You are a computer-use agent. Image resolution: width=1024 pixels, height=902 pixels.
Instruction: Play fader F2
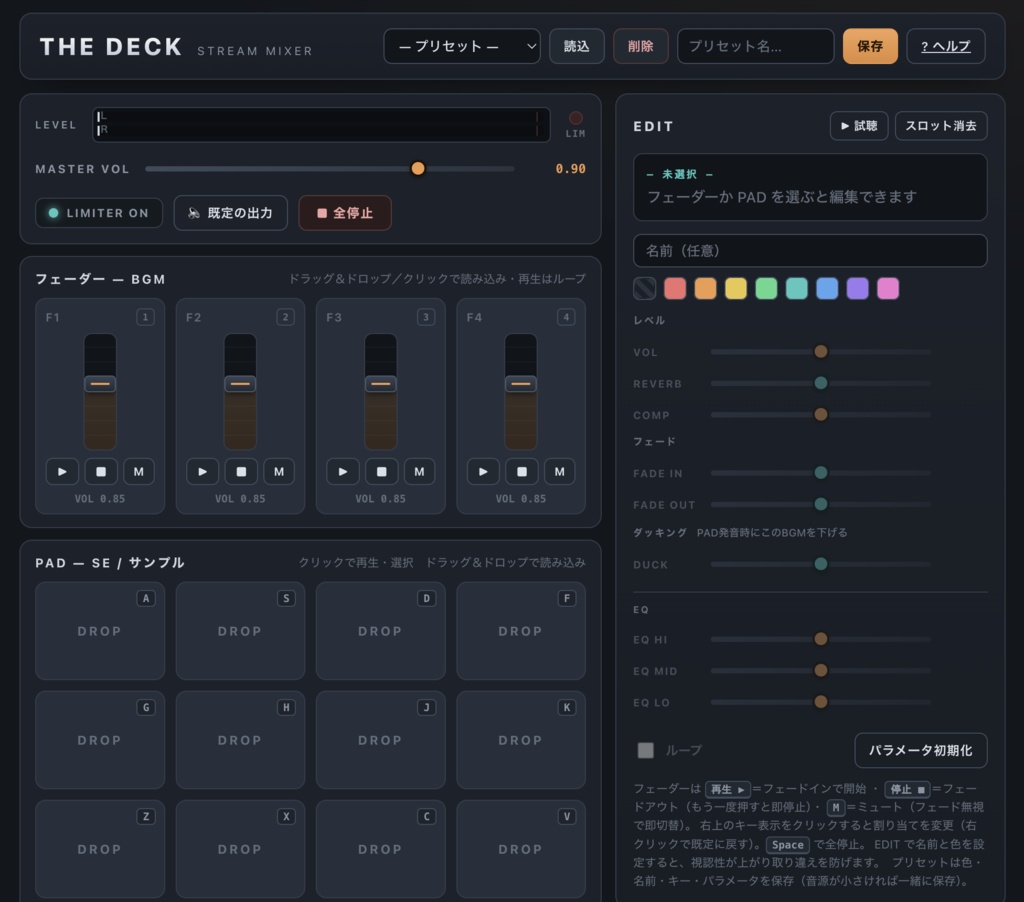coord(202,472)
